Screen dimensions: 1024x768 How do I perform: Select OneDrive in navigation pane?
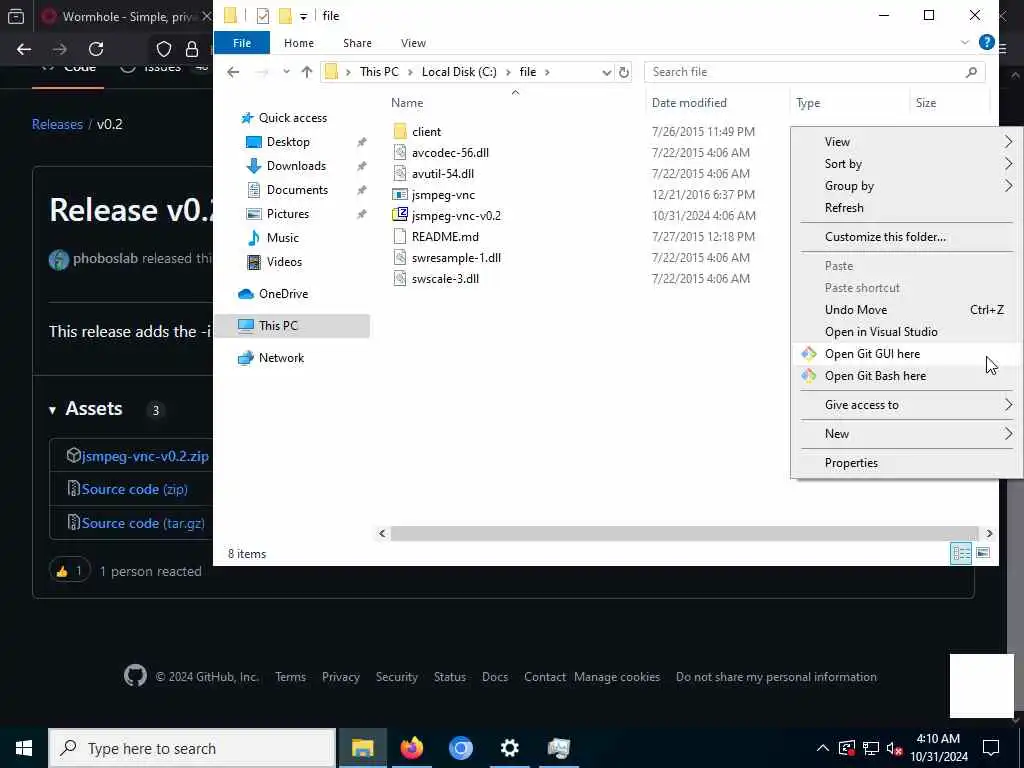click(x=283, y=294)
